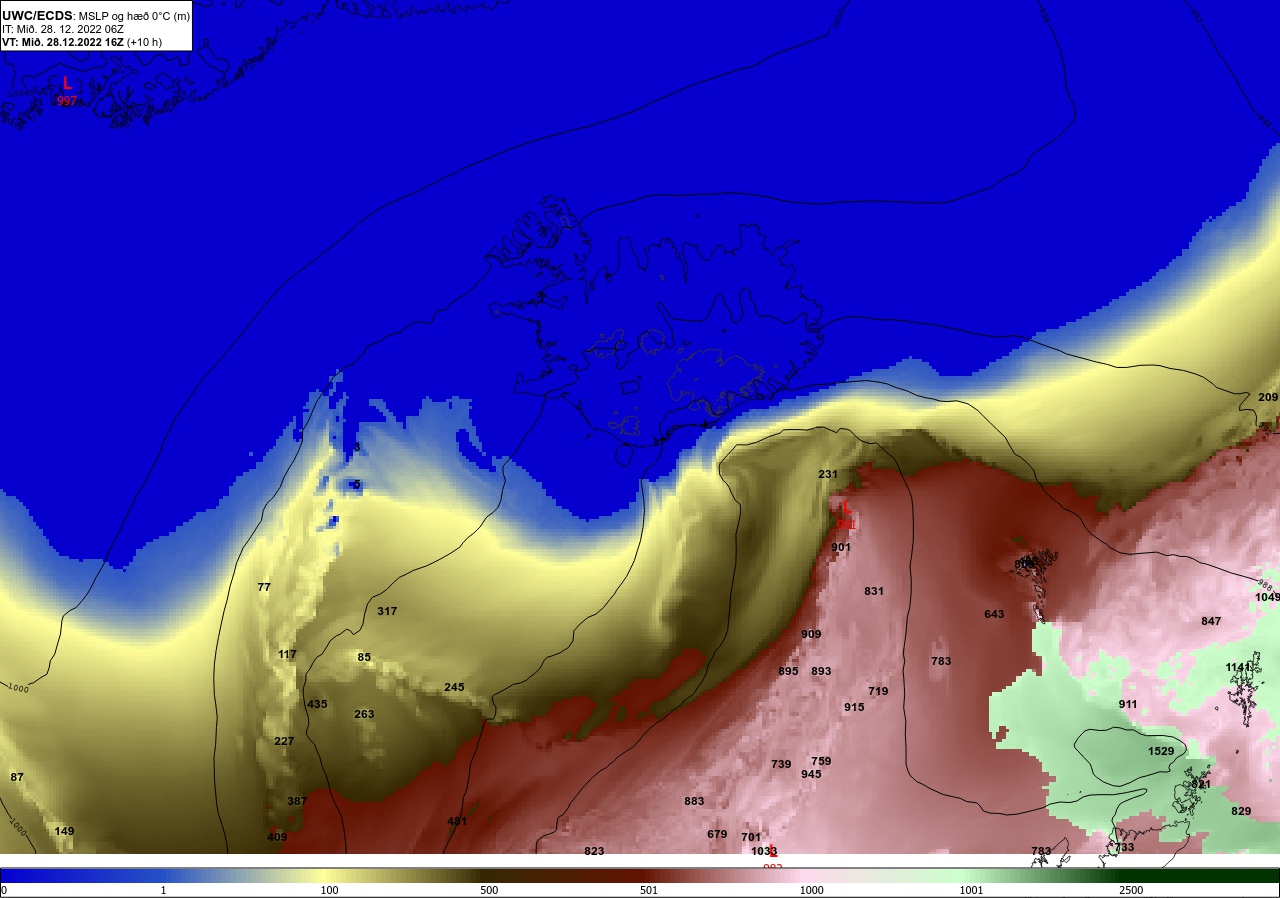
Task: Click the height value 1033
Action: pos(764,851)
